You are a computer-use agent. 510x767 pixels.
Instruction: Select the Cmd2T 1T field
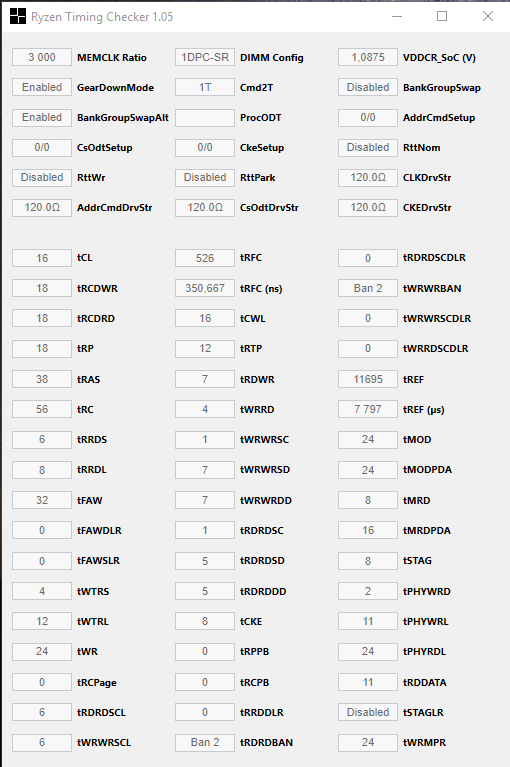(x=205, y=88)
